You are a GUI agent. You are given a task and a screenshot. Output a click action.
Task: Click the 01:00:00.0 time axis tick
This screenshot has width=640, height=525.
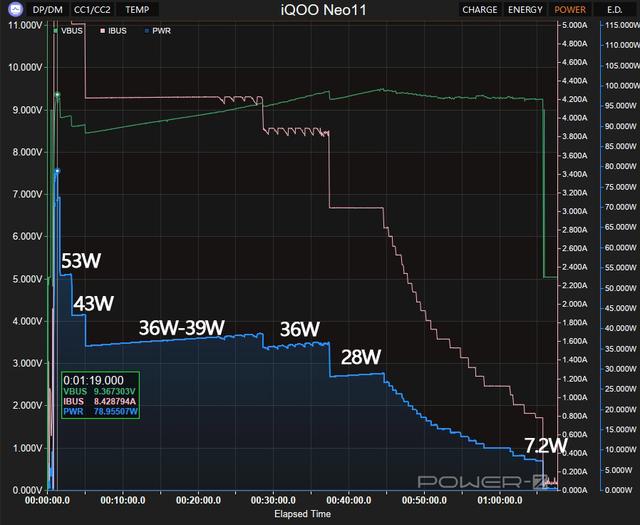coord(500,500)
